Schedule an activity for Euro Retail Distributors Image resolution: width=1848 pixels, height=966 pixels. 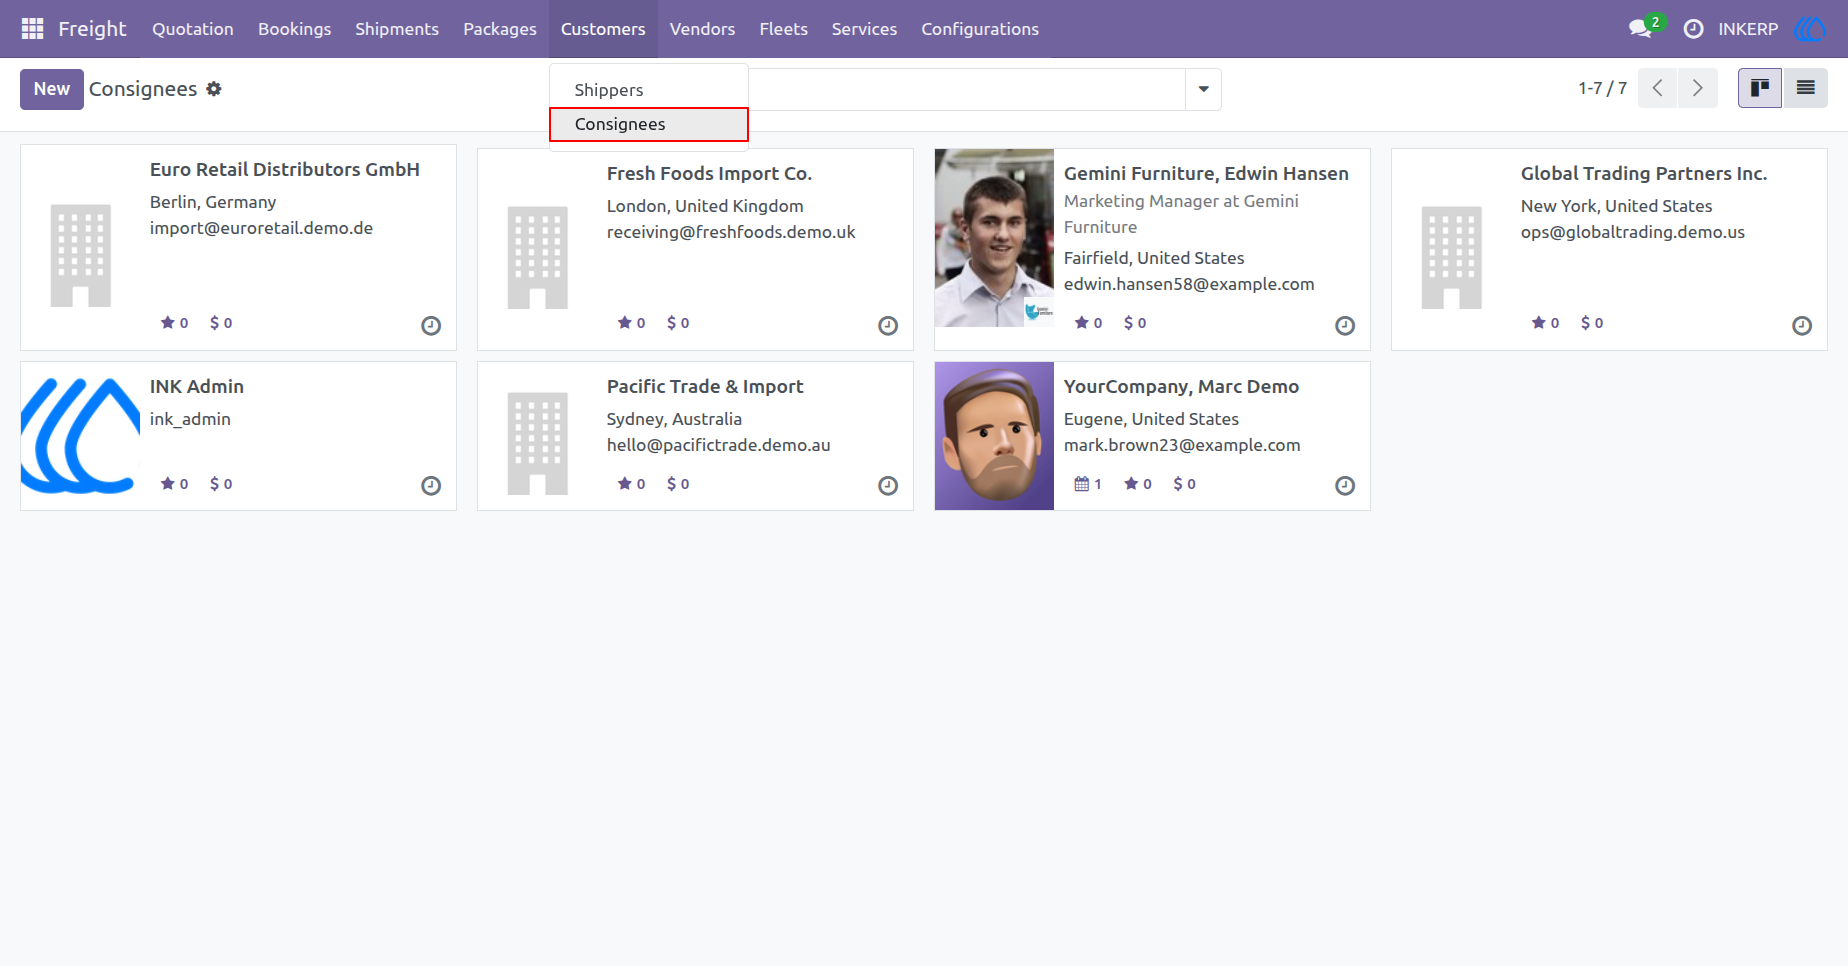[x=431, y=325]
